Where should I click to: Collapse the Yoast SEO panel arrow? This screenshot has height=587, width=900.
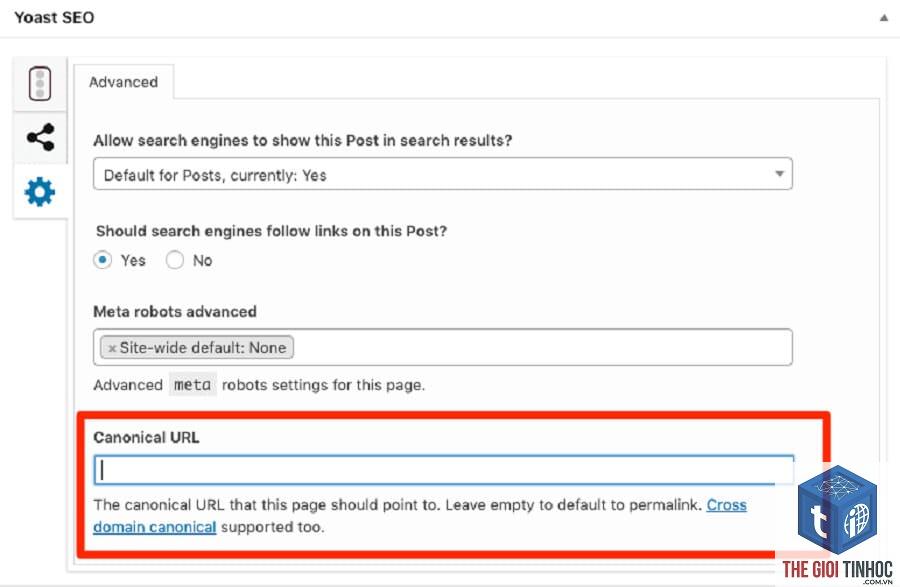[x=884, y=18]
